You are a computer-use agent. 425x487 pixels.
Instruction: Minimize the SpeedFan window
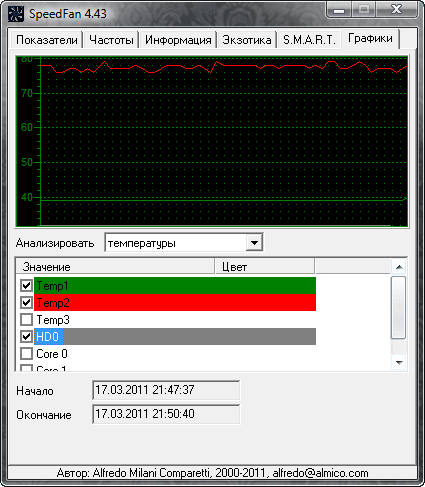click(339, 9)
